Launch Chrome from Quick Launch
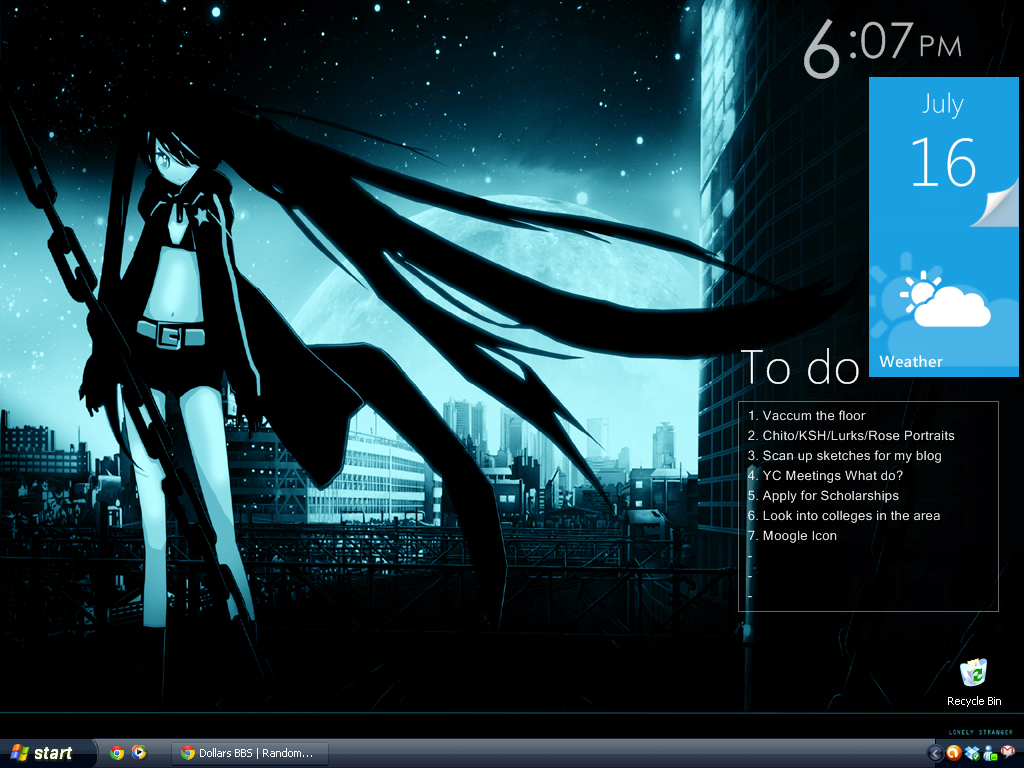The width and height of the screenshot is (1024, 768). 117,753
